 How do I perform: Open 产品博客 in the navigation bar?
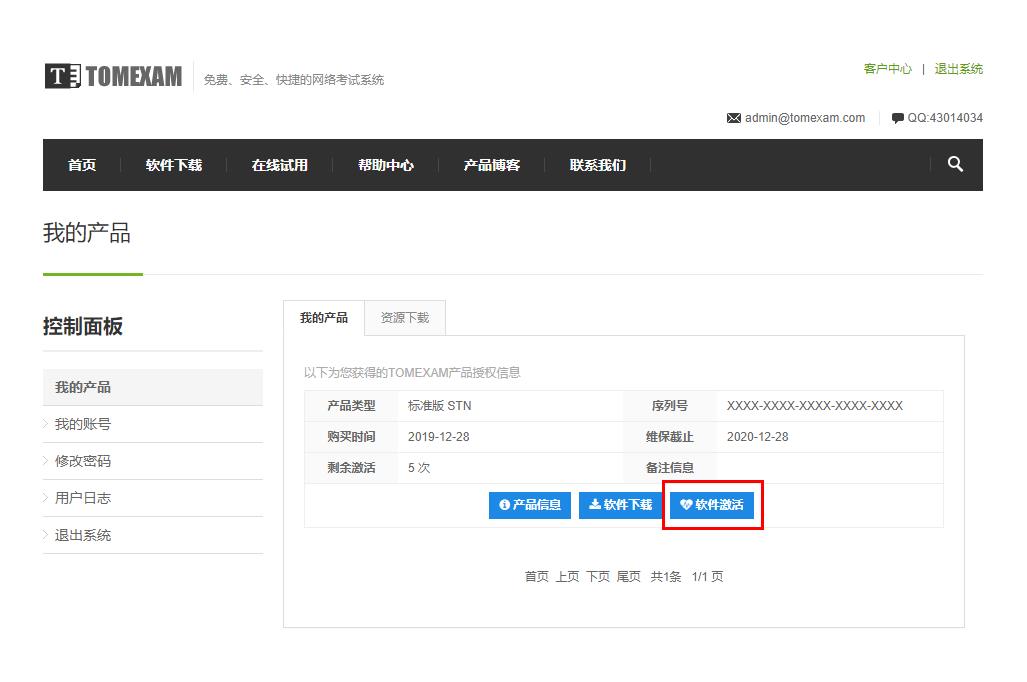pos(492,165)
